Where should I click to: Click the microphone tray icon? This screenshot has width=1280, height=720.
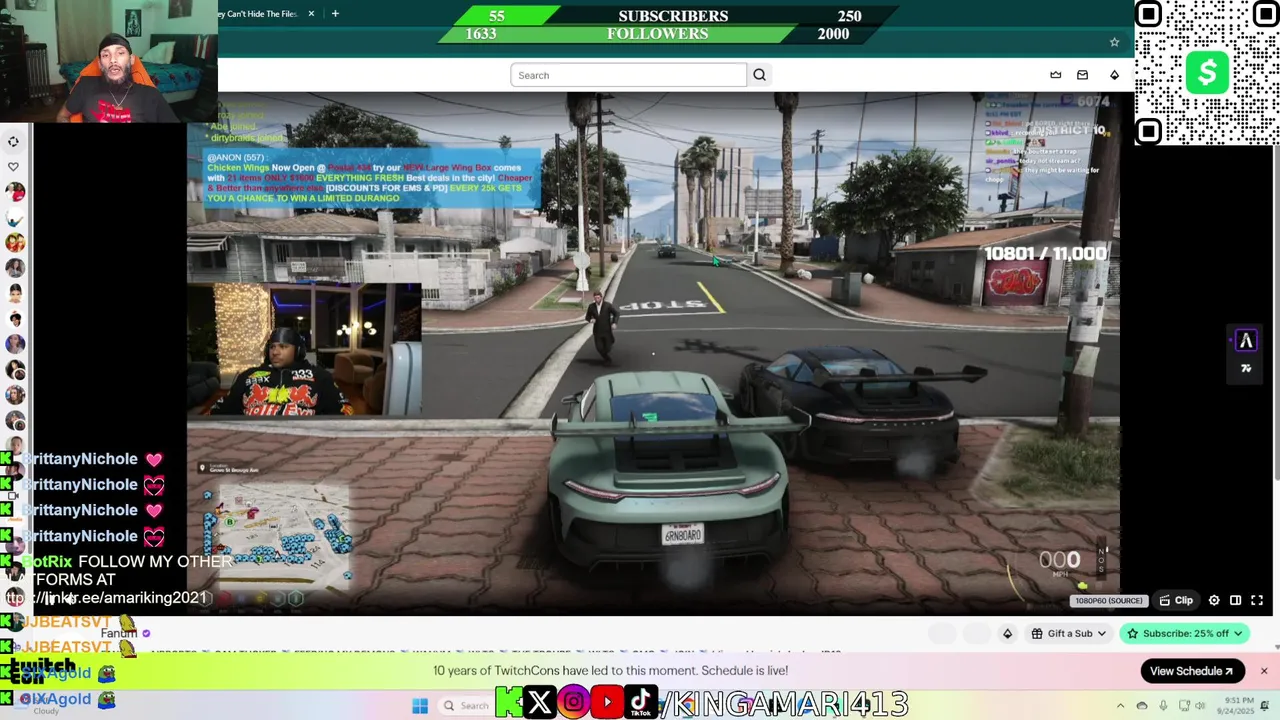coord(1162,706)
